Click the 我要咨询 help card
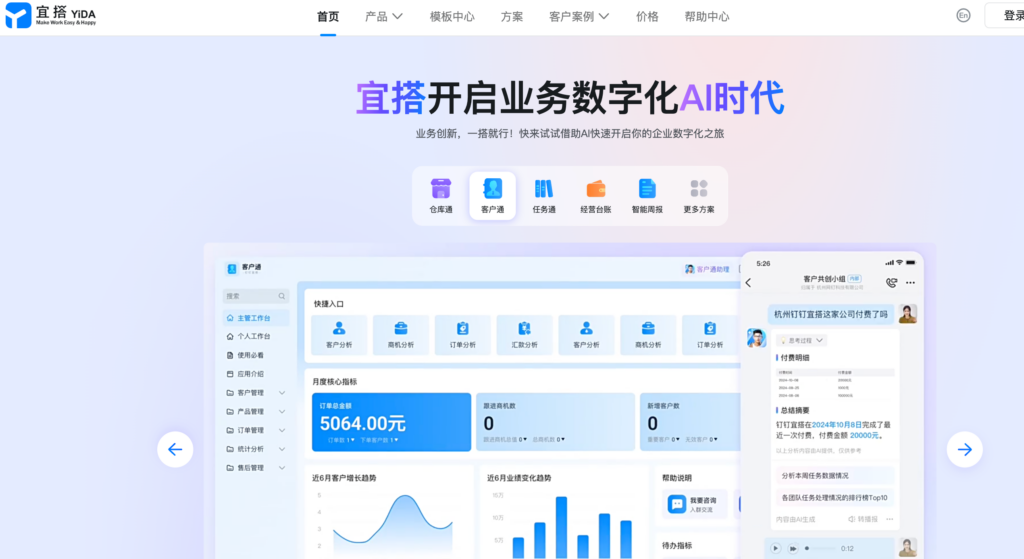The image size is (1024, 559). 695,504
